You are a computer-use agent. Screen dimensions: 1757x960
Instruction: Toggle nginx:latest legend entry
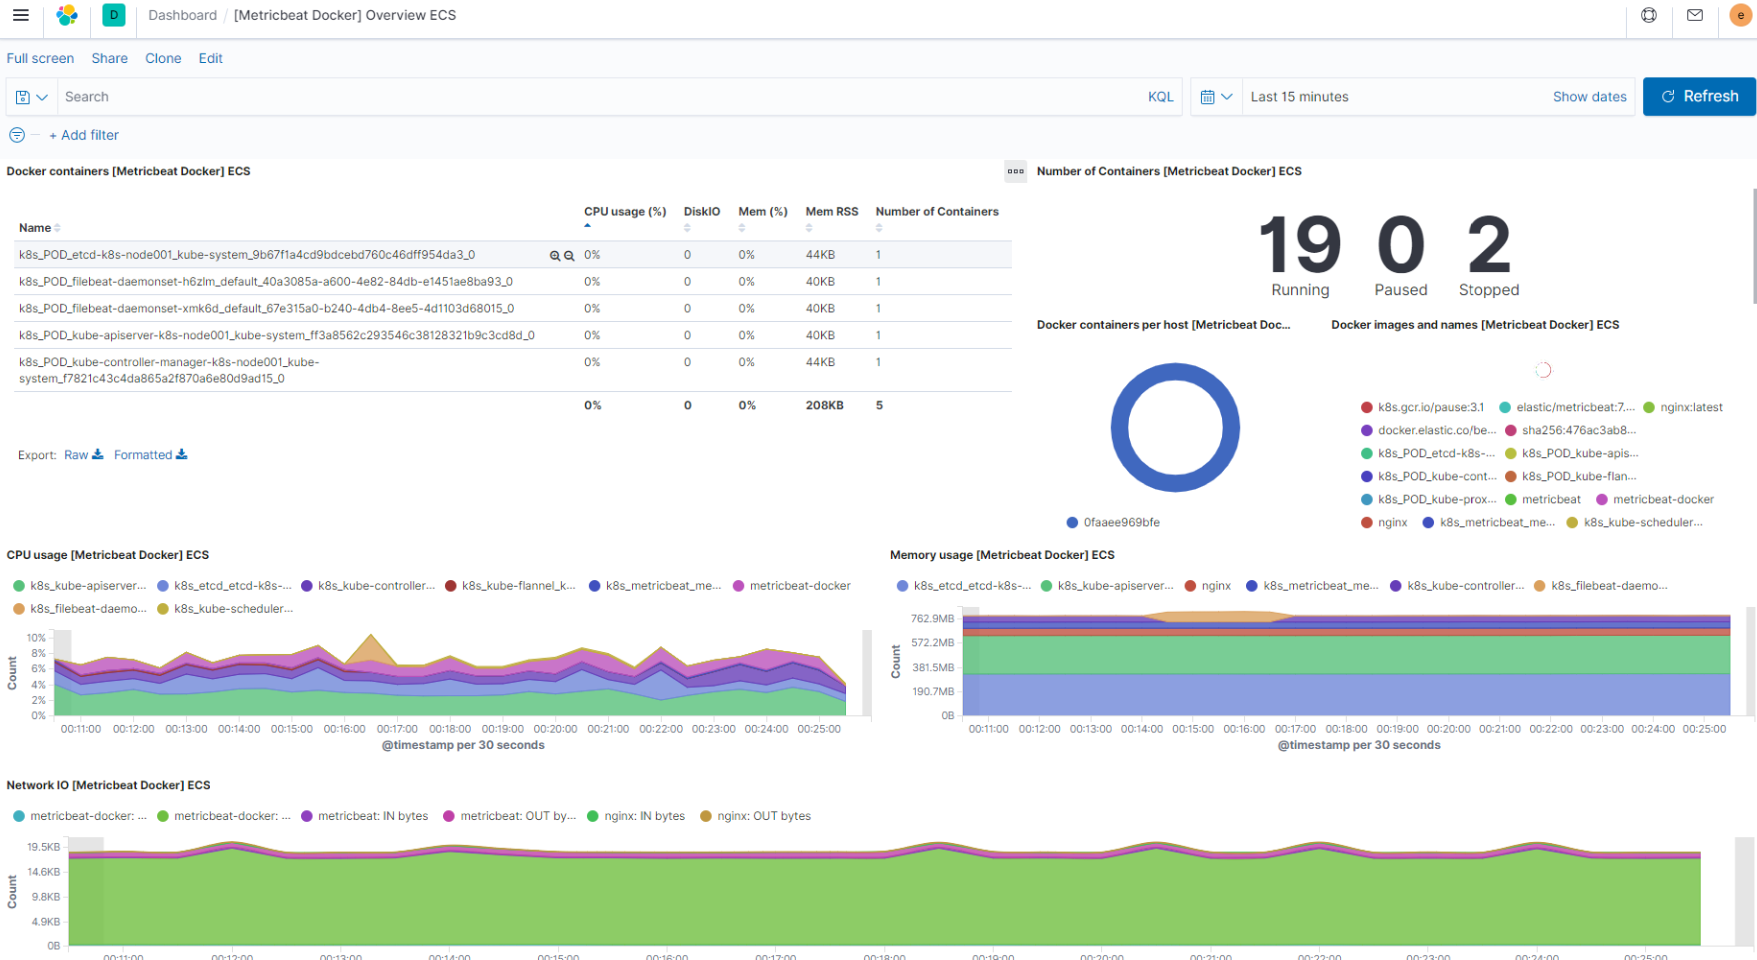click(x=1683, y=407)
